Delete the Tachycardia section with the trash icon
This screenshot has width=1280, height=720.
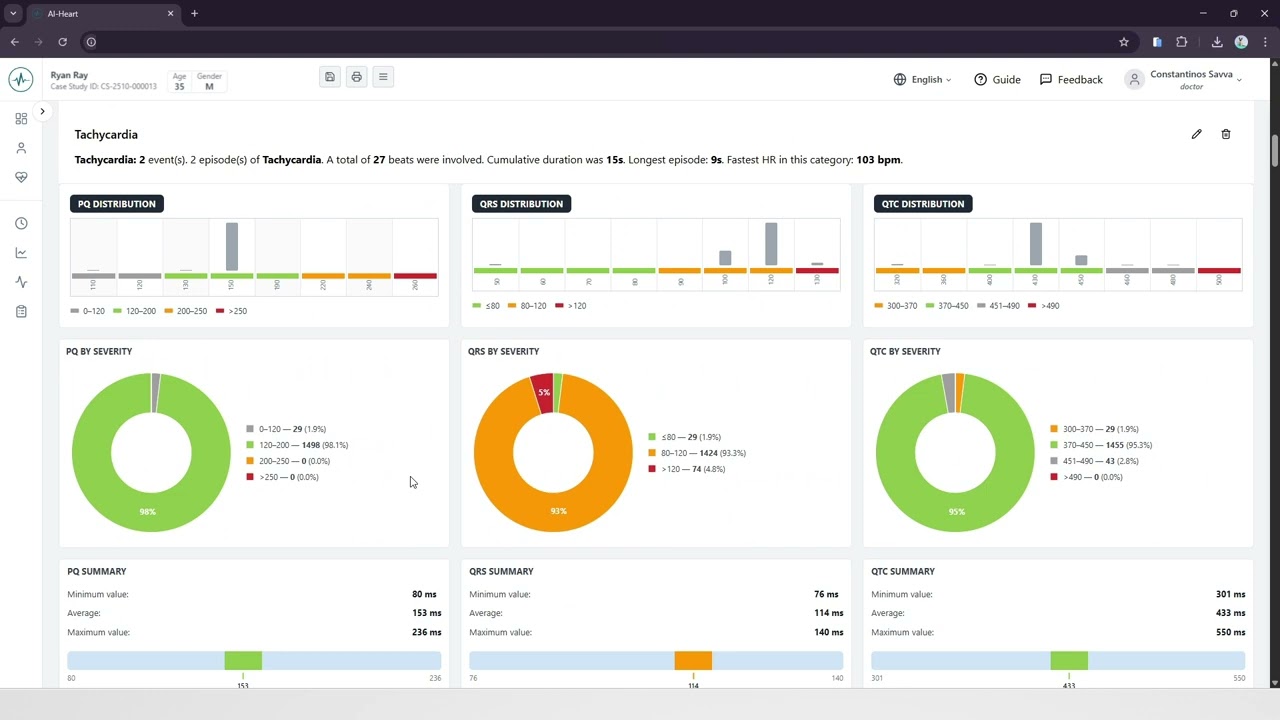(x=1226, y=134)
